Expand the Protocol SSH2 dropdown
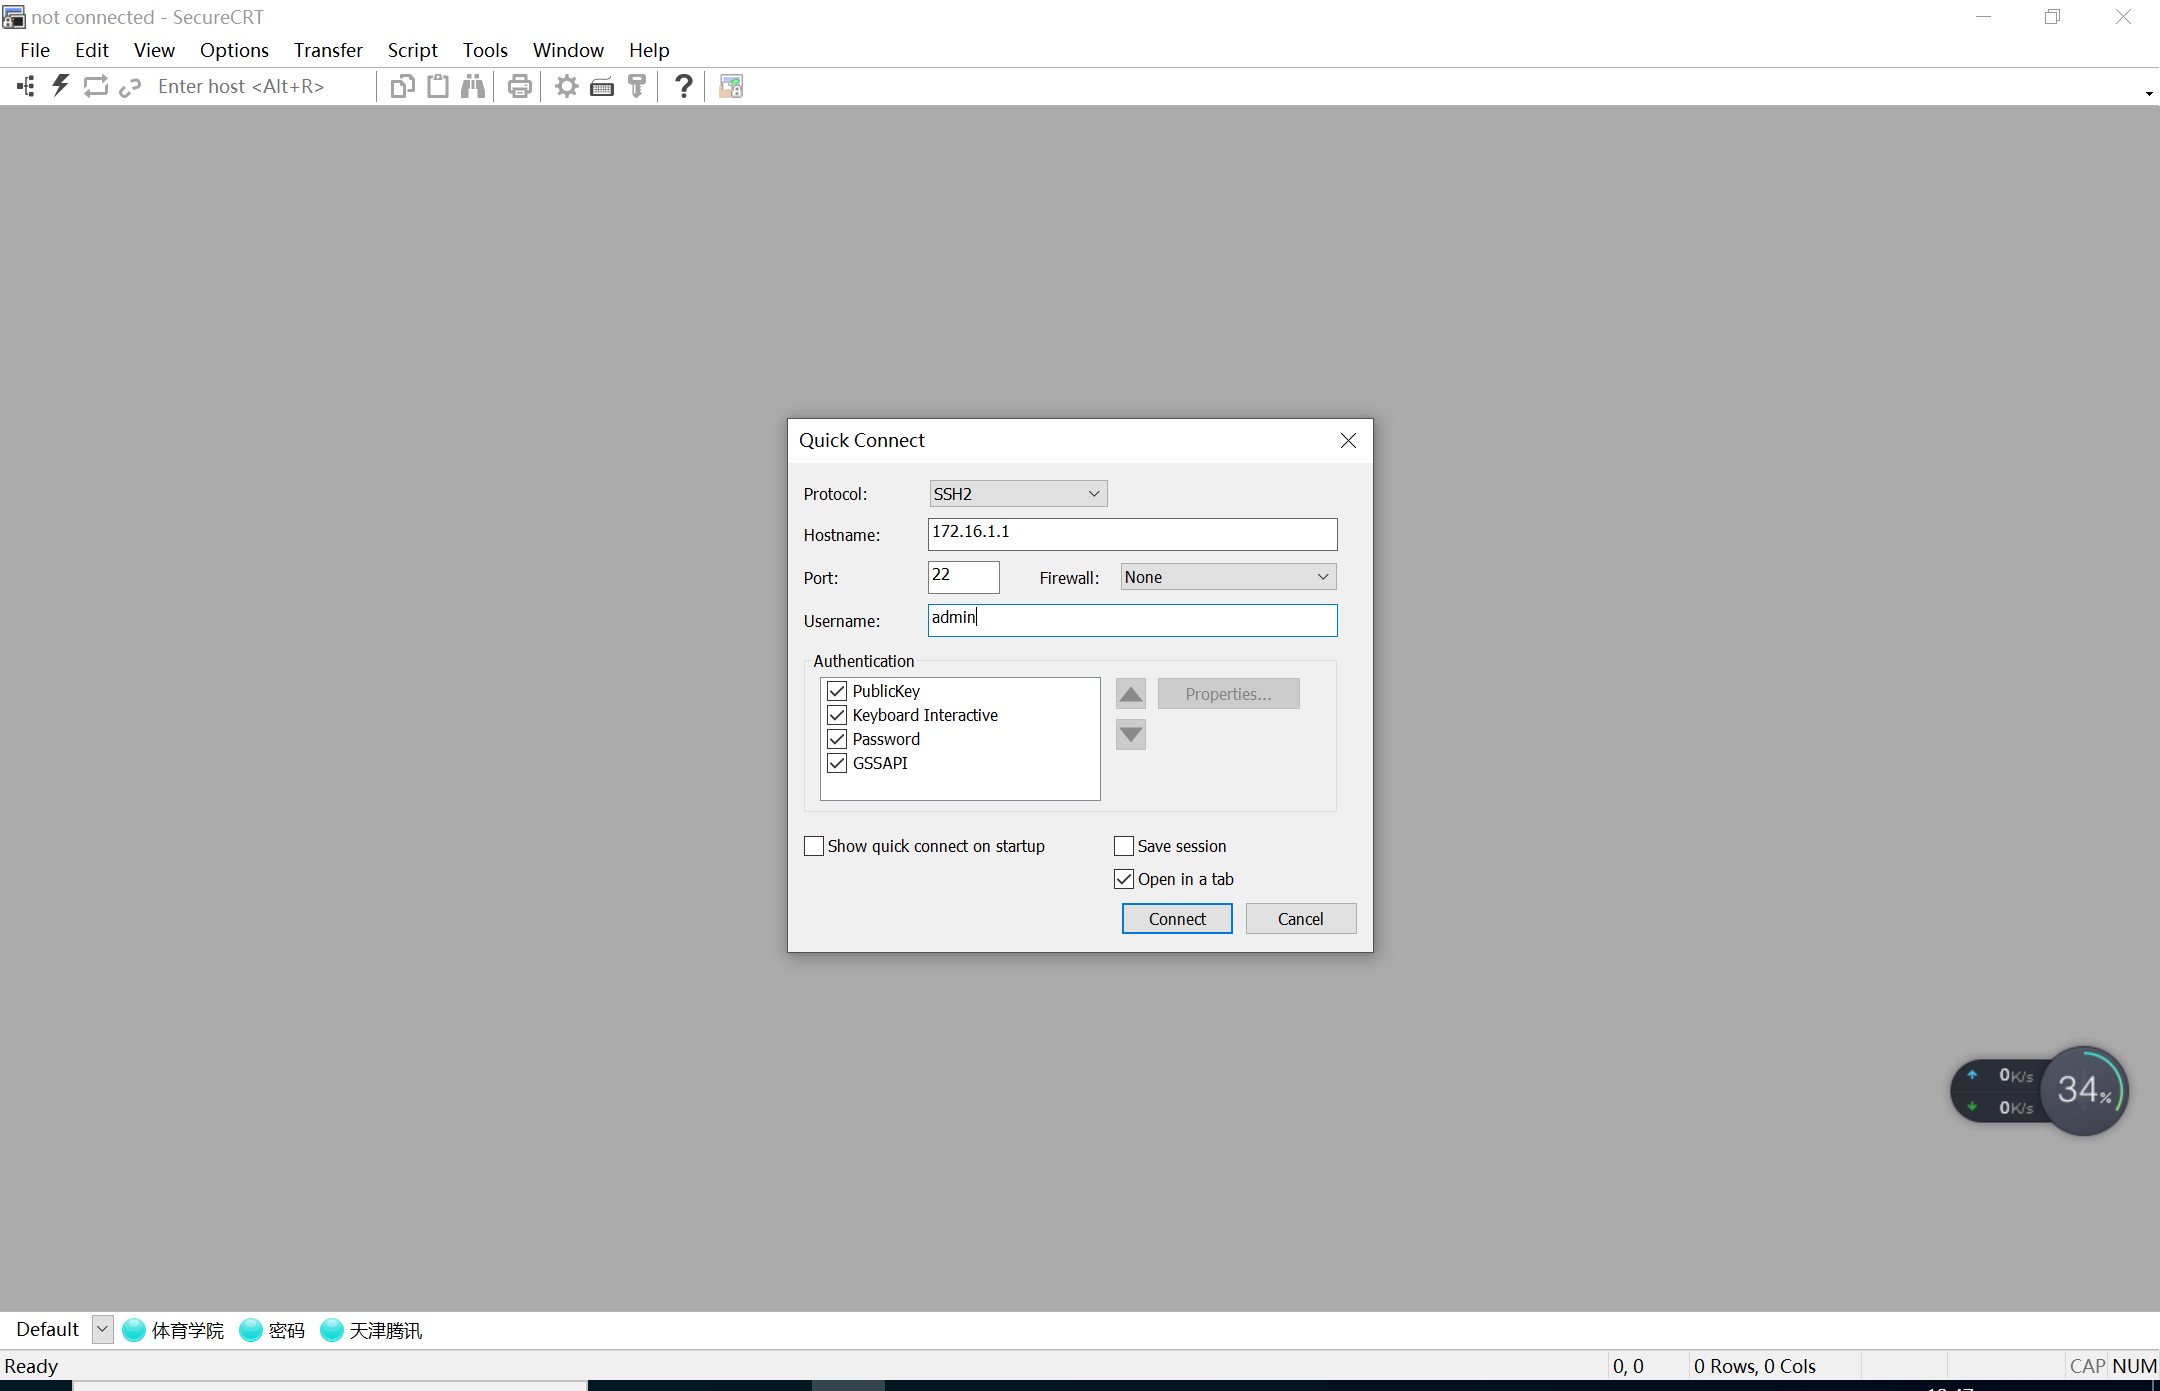The width and height of the screenshot is (2160, 1391). [x=1018, y=494]
